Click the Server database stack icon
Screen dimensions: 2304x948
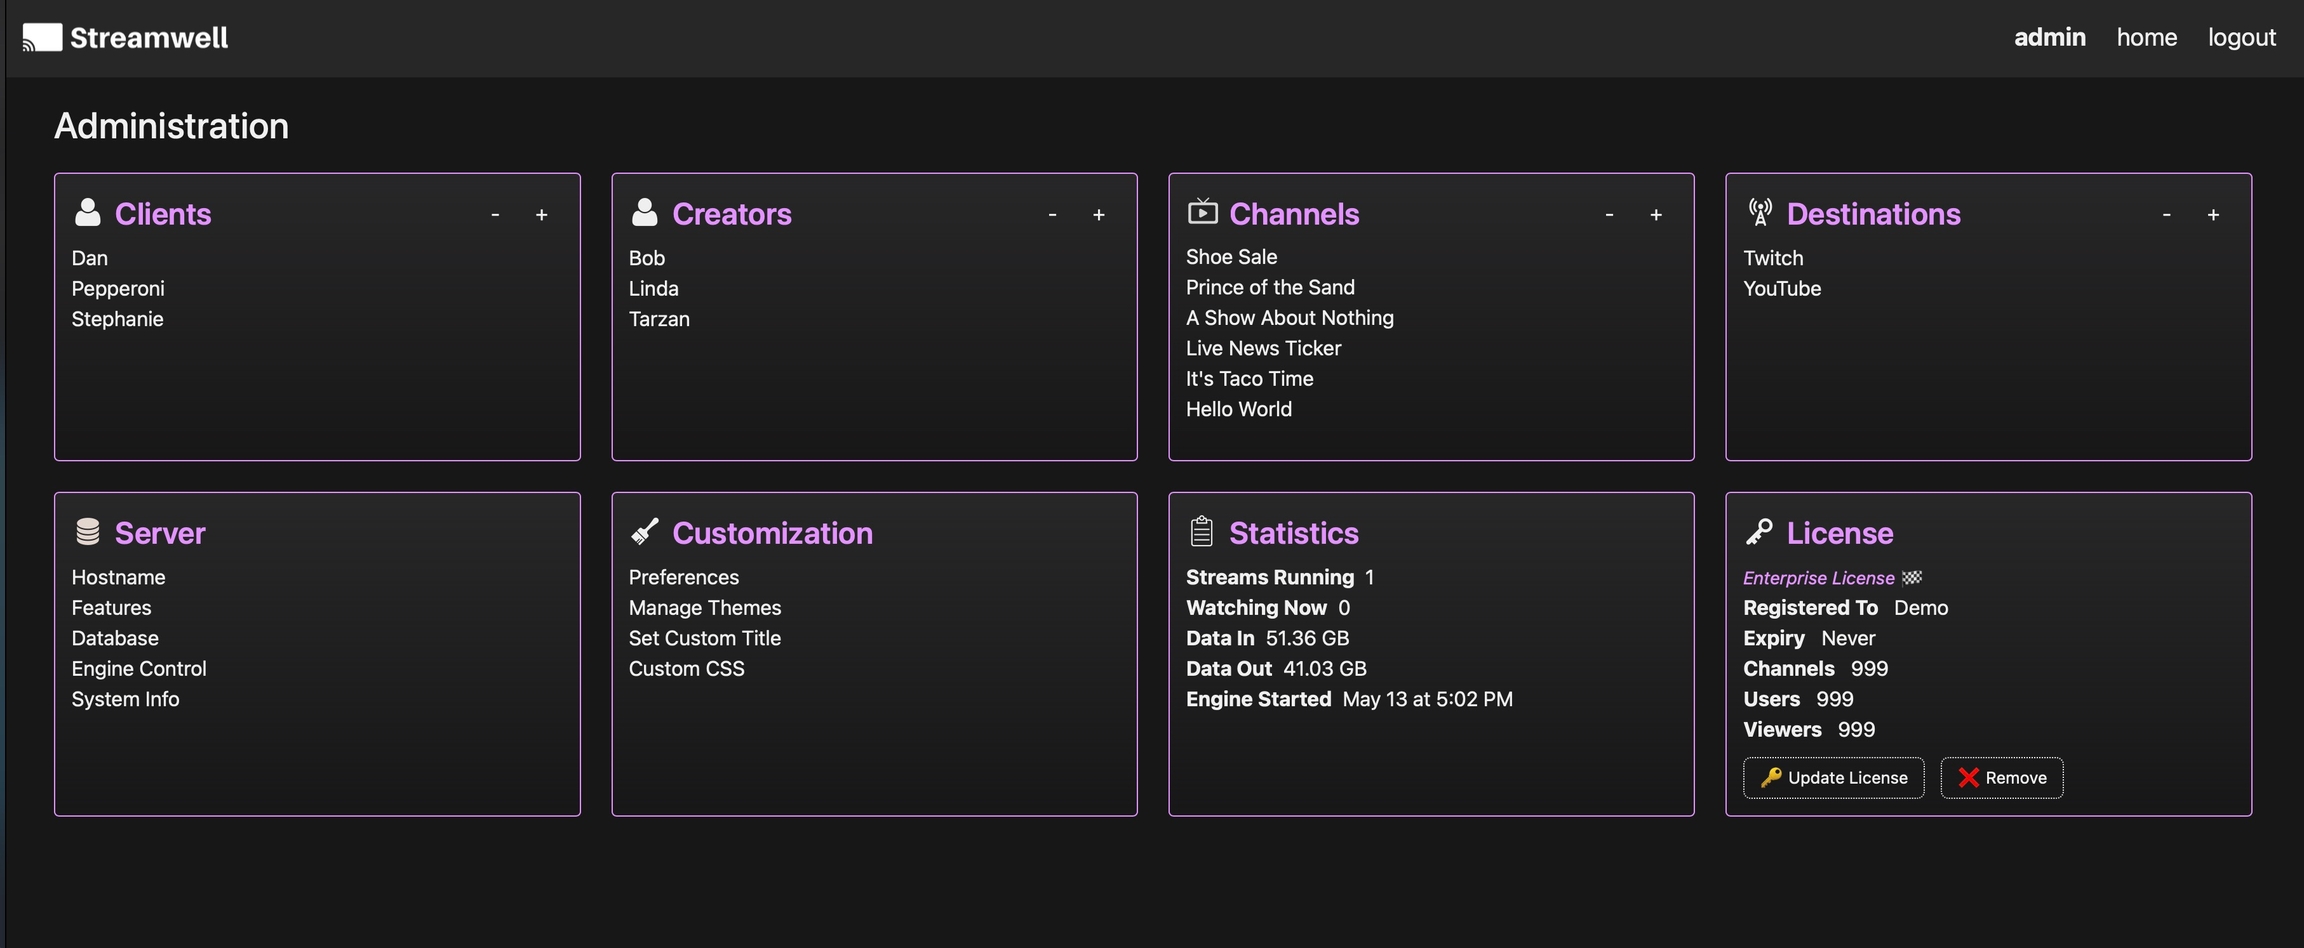click(x=88, y=532)
